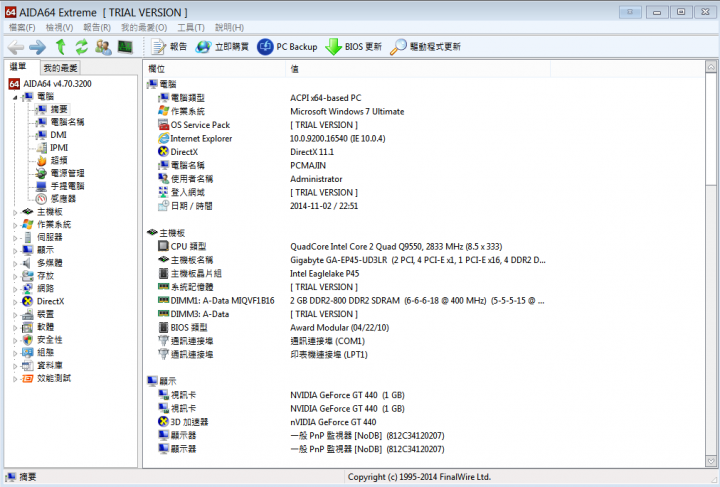This screenshot has height=487, width=720.
Task: Select 超頻 overclock tree item
Action: click(x=59, y=160)
